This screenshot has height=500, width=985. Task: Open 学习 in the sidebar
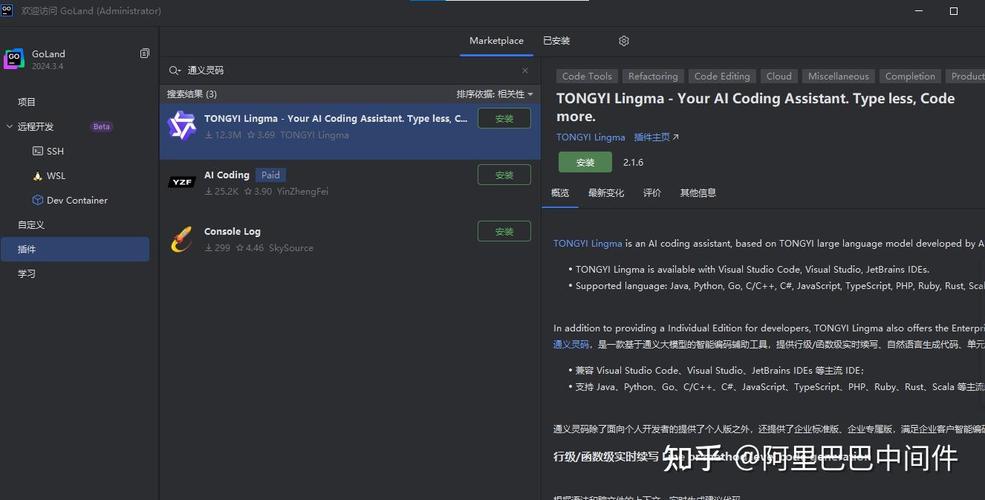(26, 274)
